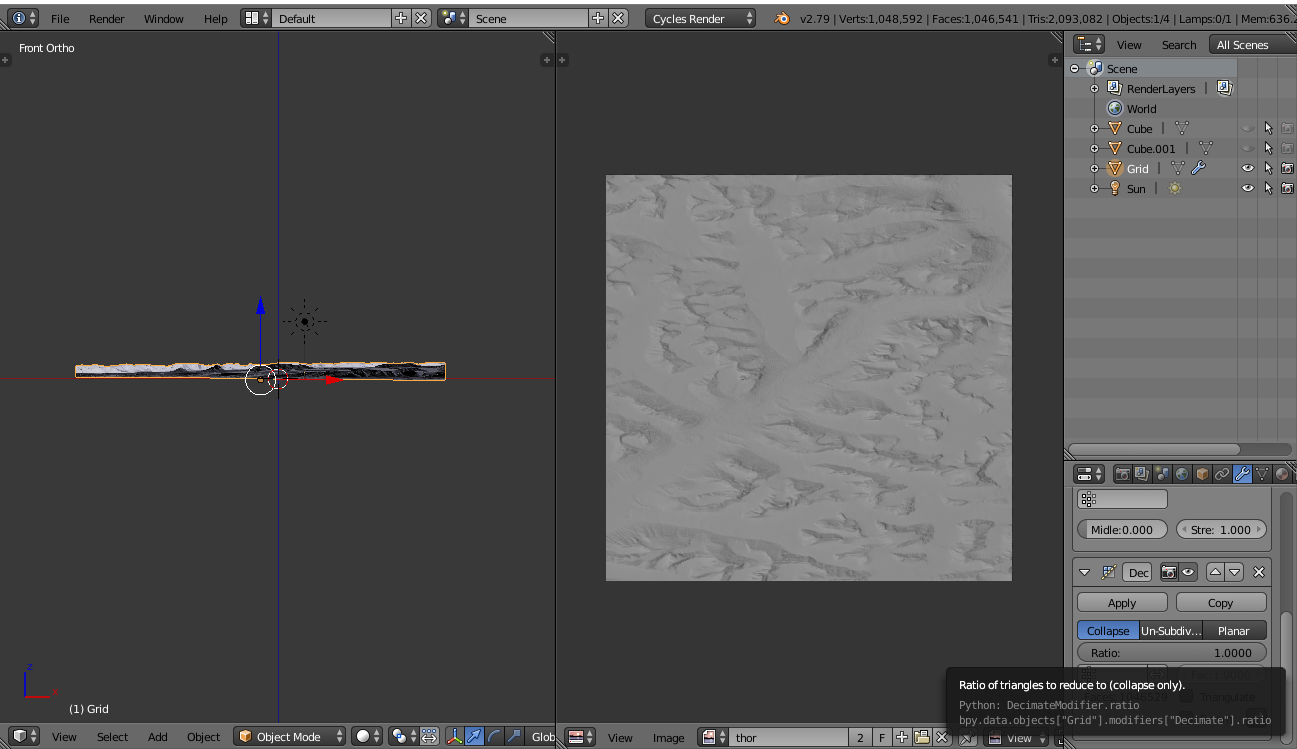This screenshot has width=1297, height=749.
Task: Open the World properties globe tab
Action: click(x=1182, y=474)
